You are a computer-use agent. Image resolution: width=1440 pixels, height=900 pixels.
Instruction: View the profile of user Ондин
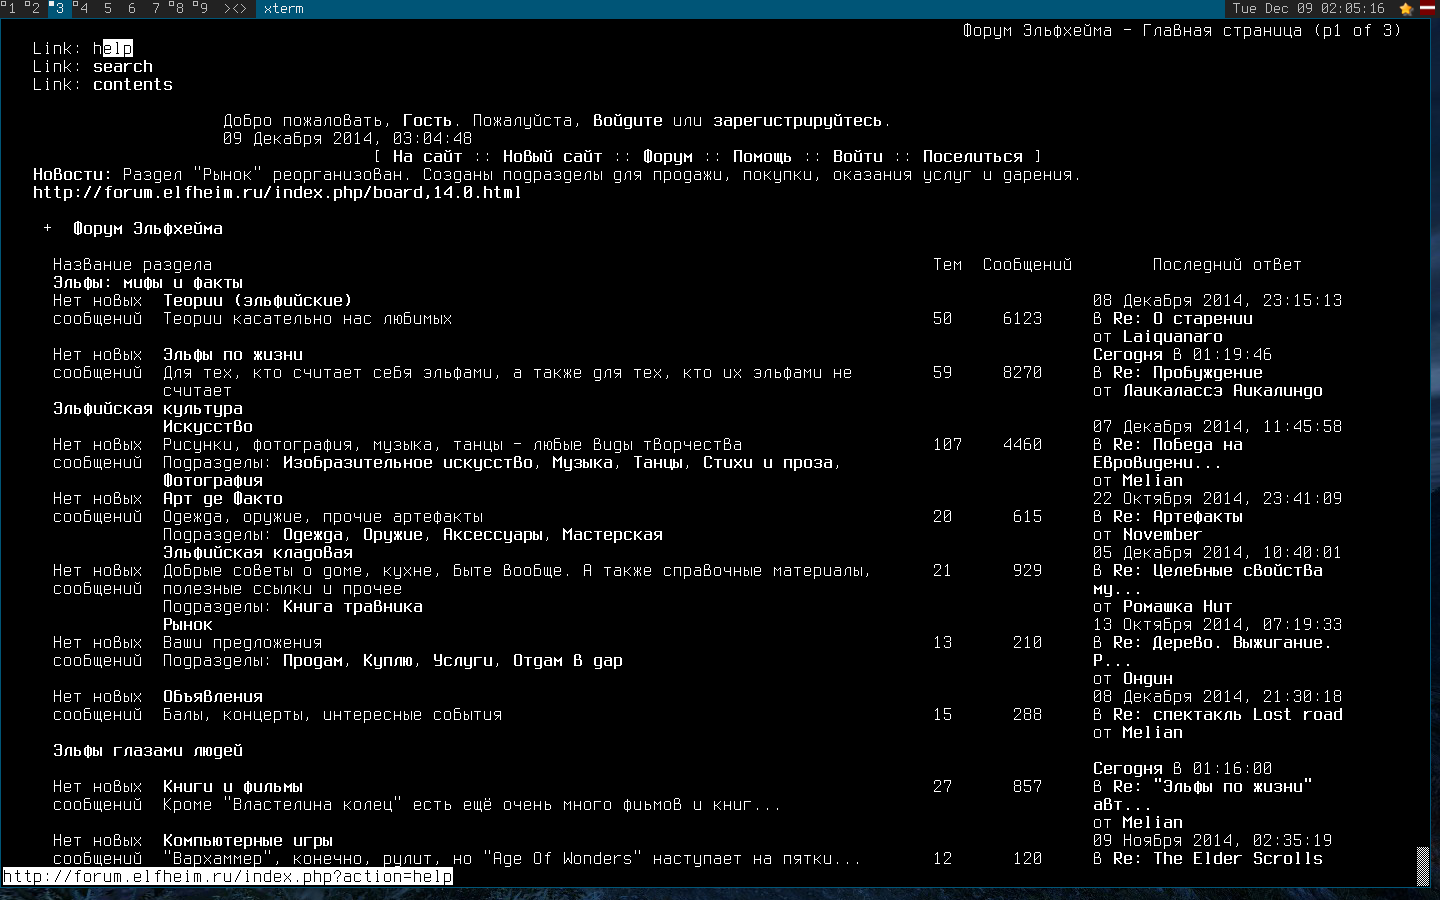tap(1148, 678)
